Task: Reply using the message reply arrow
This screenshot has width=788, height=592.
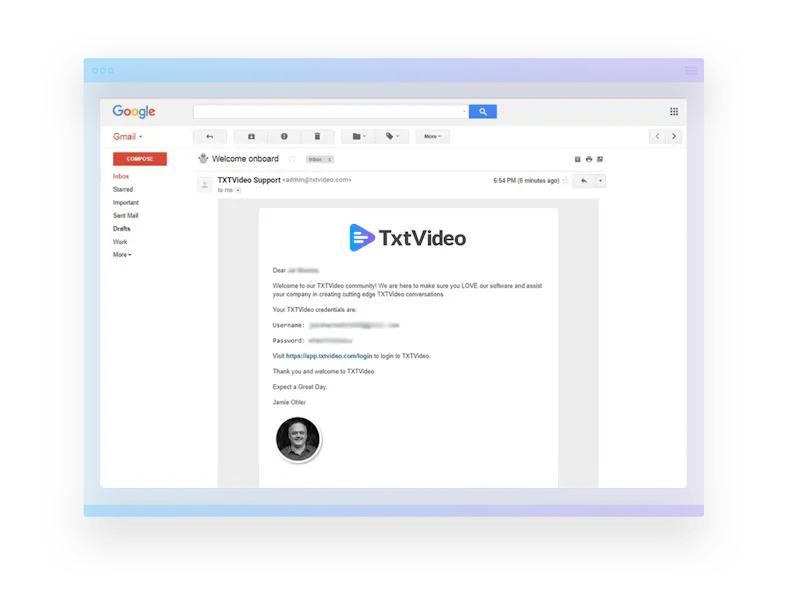Action: coord(584,181)
